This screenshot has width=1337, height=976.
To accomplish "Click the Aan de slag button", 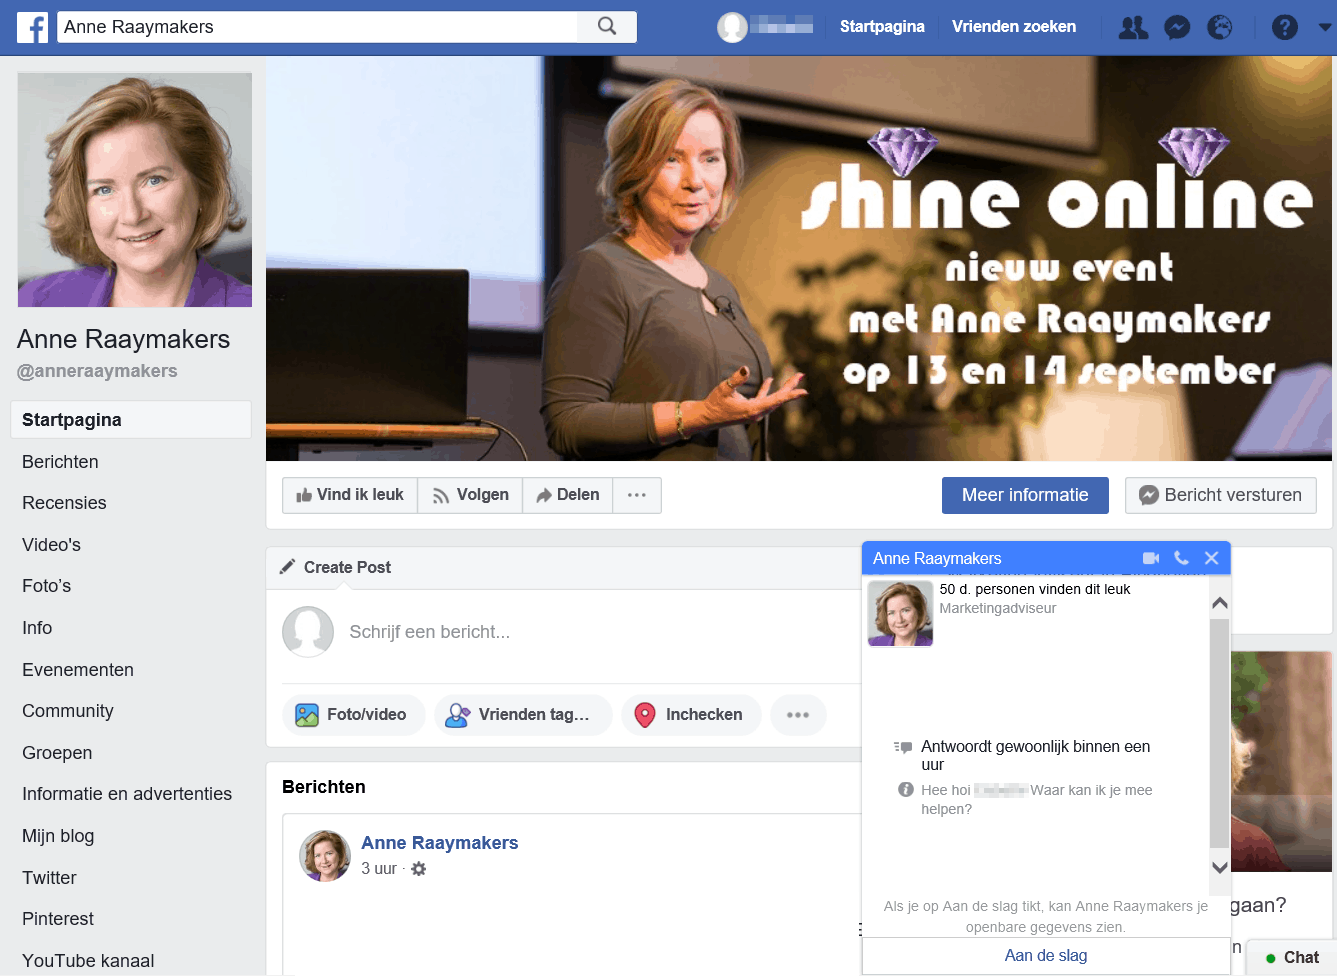I will 1046,955.
